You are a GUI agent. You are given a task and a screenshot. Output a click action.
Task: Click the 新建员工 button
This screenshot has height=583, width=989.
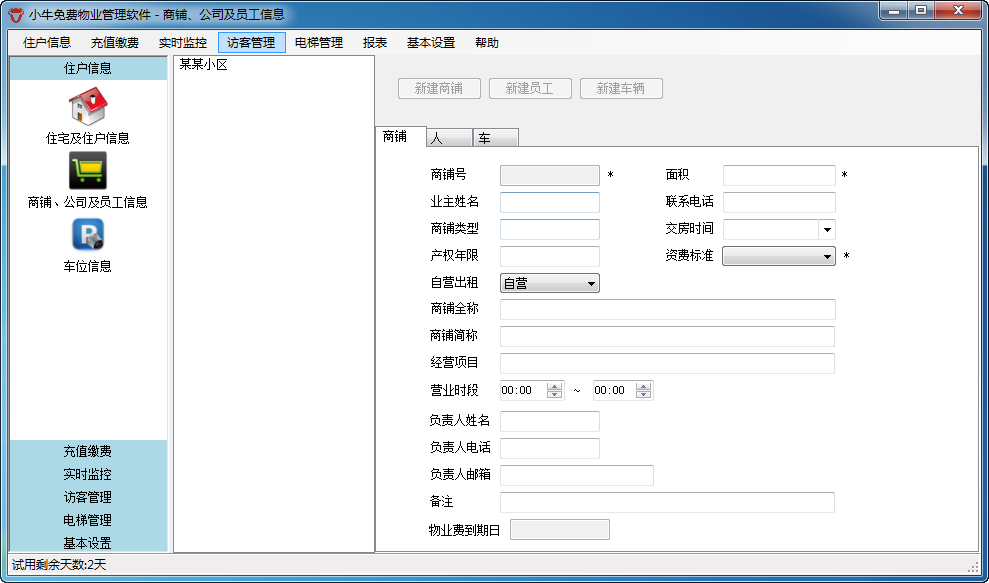pos(530,88)
